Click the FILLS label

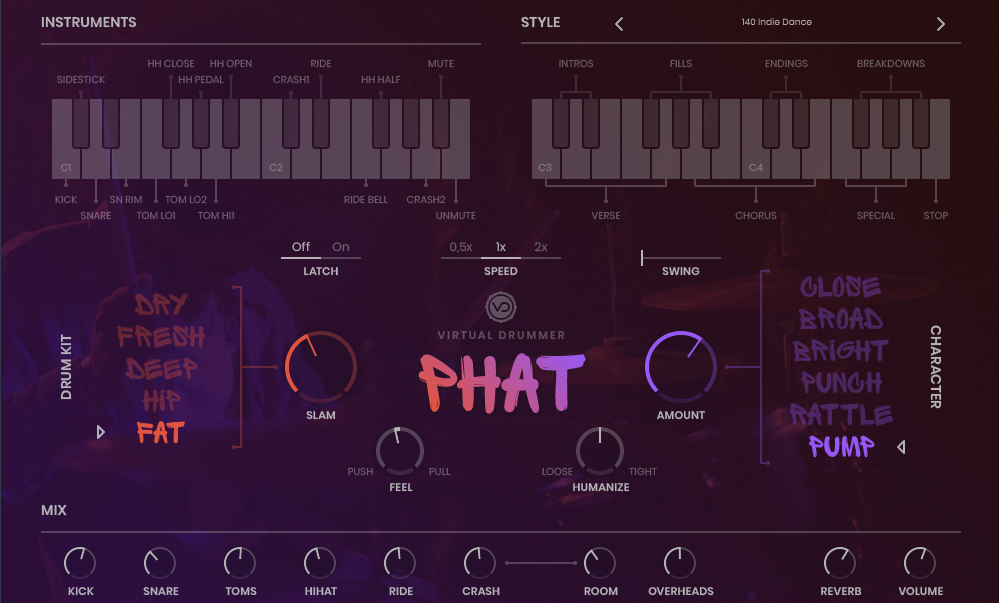(680, 64)
